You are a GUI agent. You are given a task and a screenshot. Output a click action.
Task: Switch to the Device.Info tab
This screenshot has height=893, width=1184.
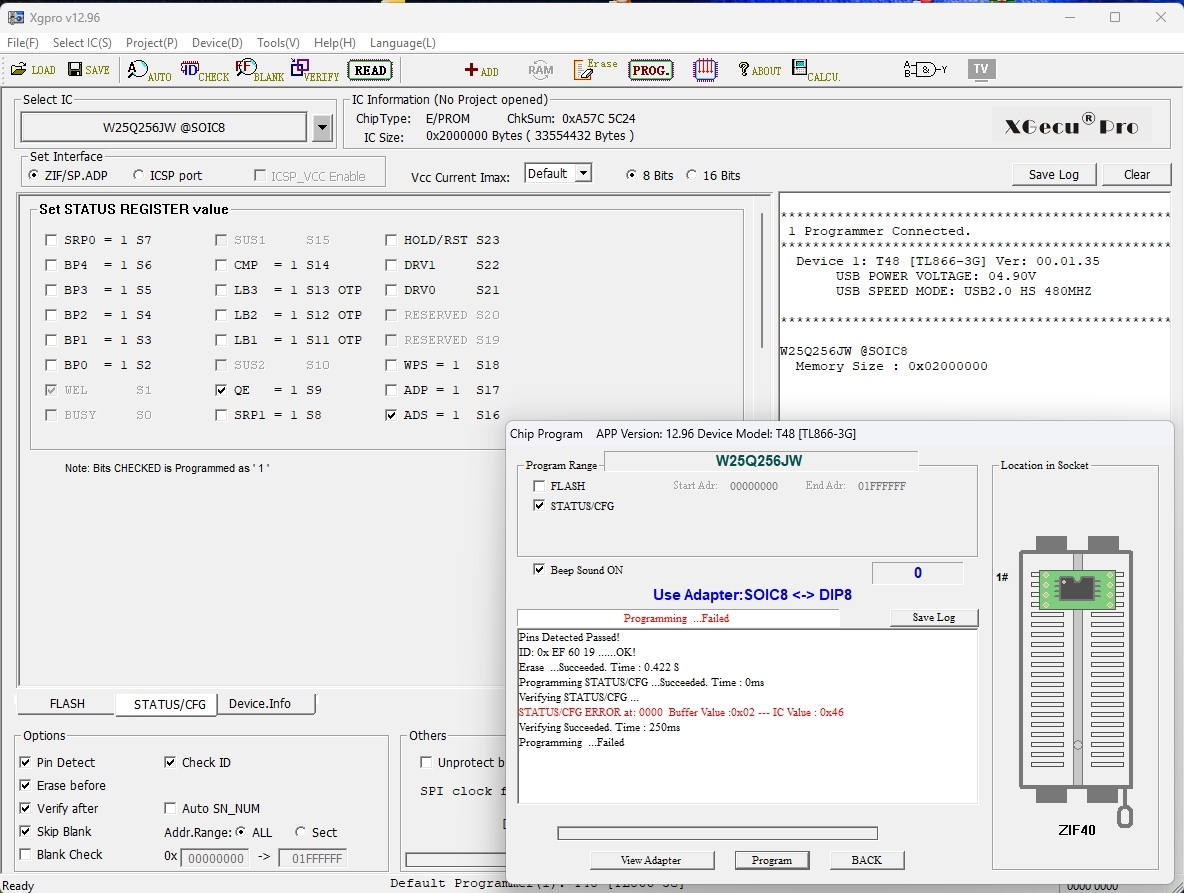click(260, 704)
